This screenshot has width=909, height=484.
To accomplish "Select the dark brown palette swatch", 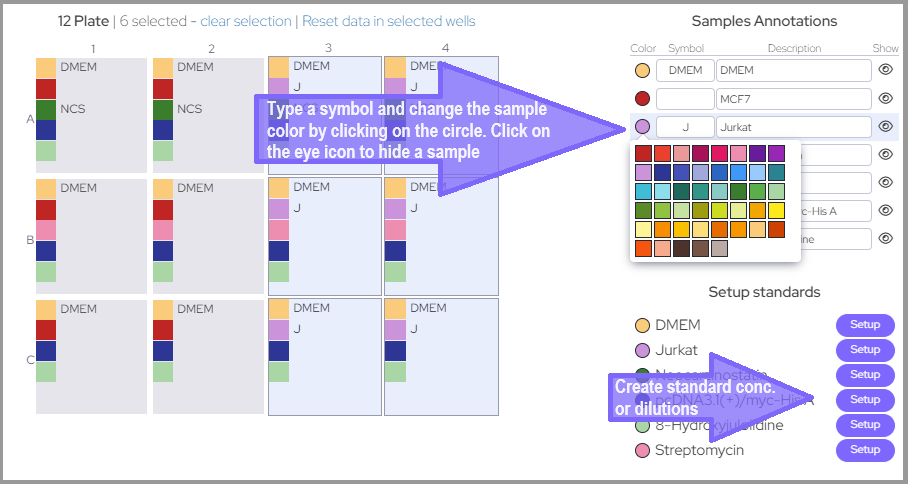I will (682, 249).
